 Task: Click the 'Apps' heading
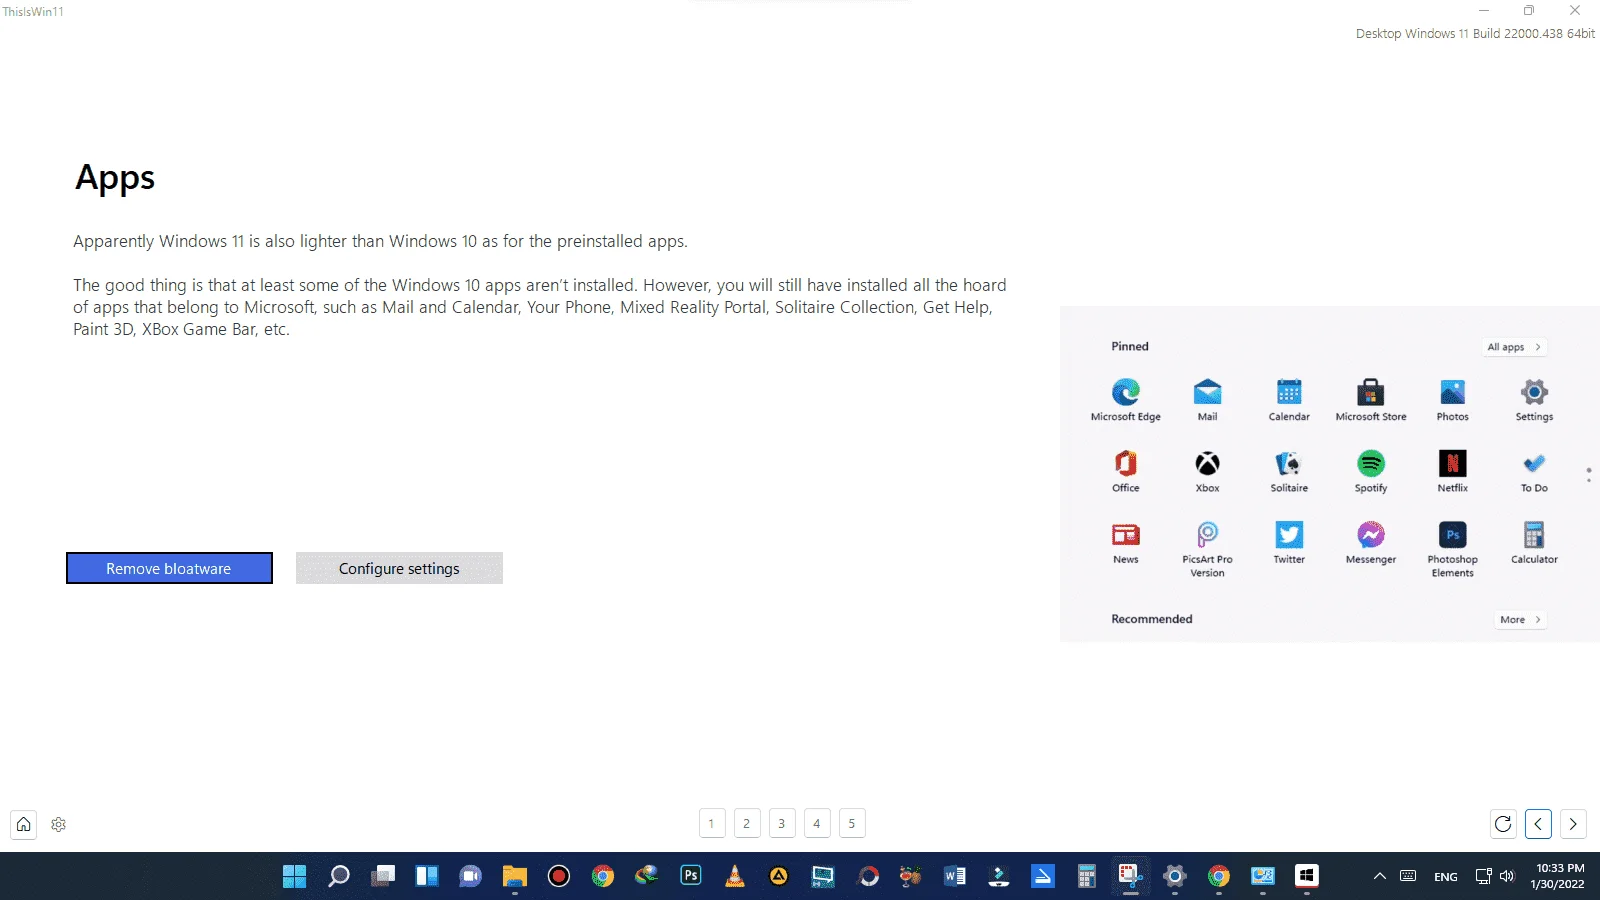[115, 178]
